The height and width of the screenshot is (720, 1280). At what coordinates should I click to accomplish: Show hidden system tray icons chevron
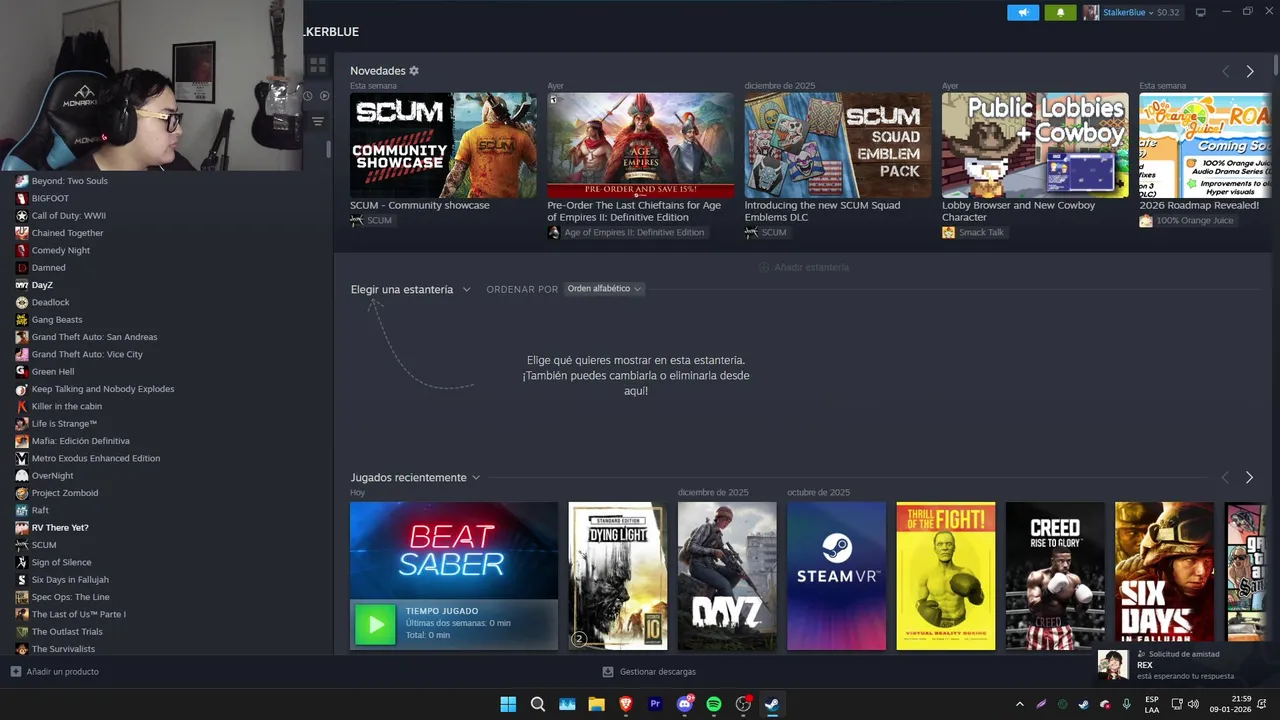[1020, 704]
